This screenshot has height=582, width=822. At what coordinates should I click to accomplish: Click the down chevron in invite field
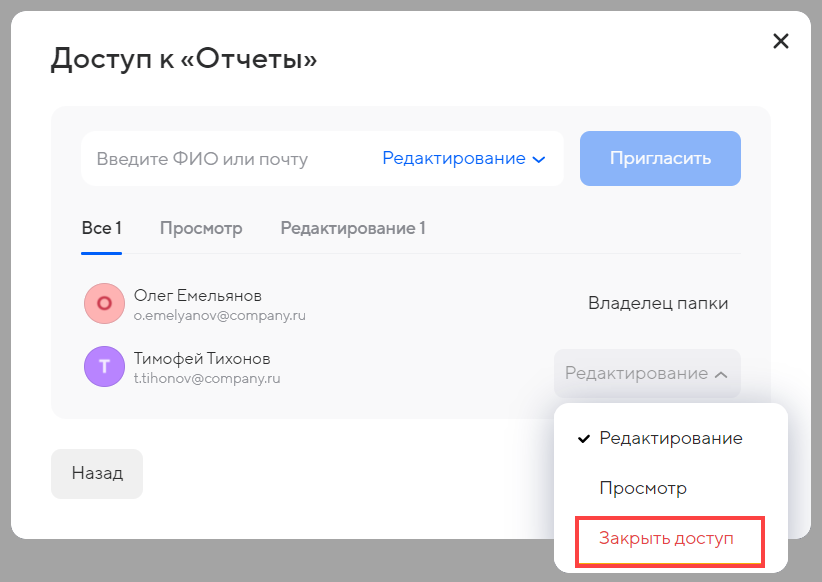coord(539,159)
